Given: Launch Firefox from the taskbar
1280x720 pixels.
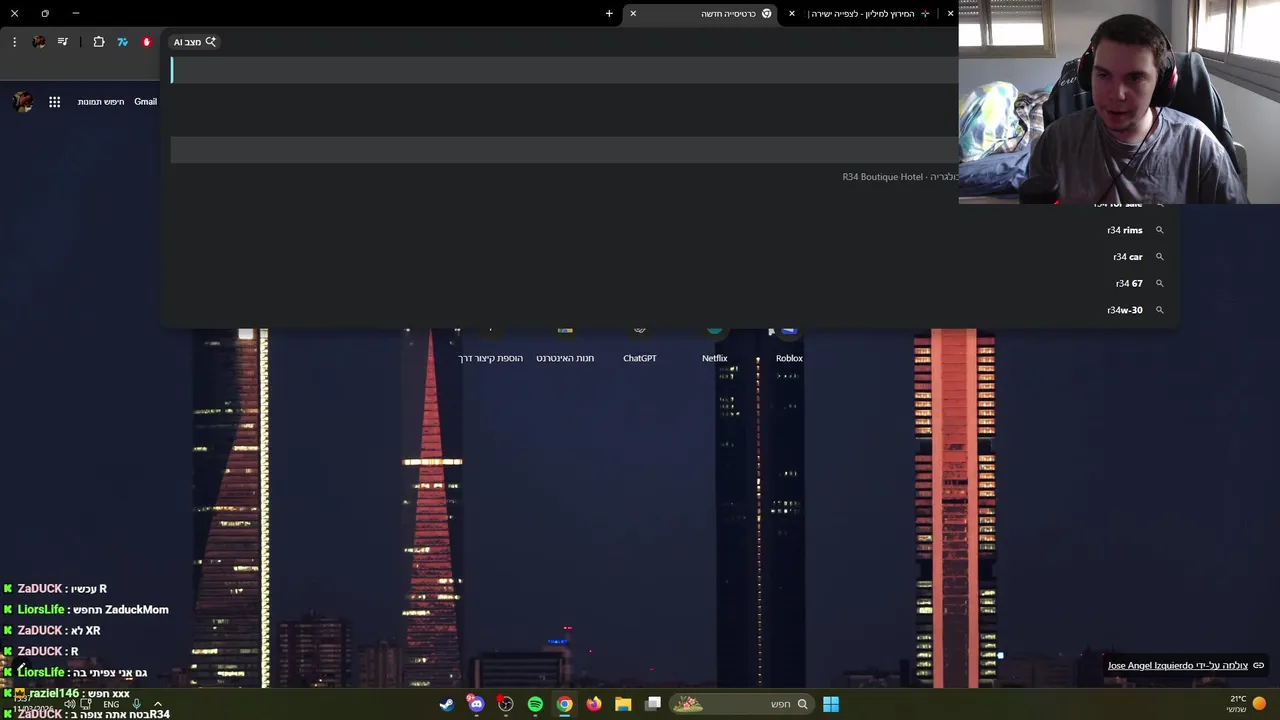Looking at the screenshot, I should [594, 704].
